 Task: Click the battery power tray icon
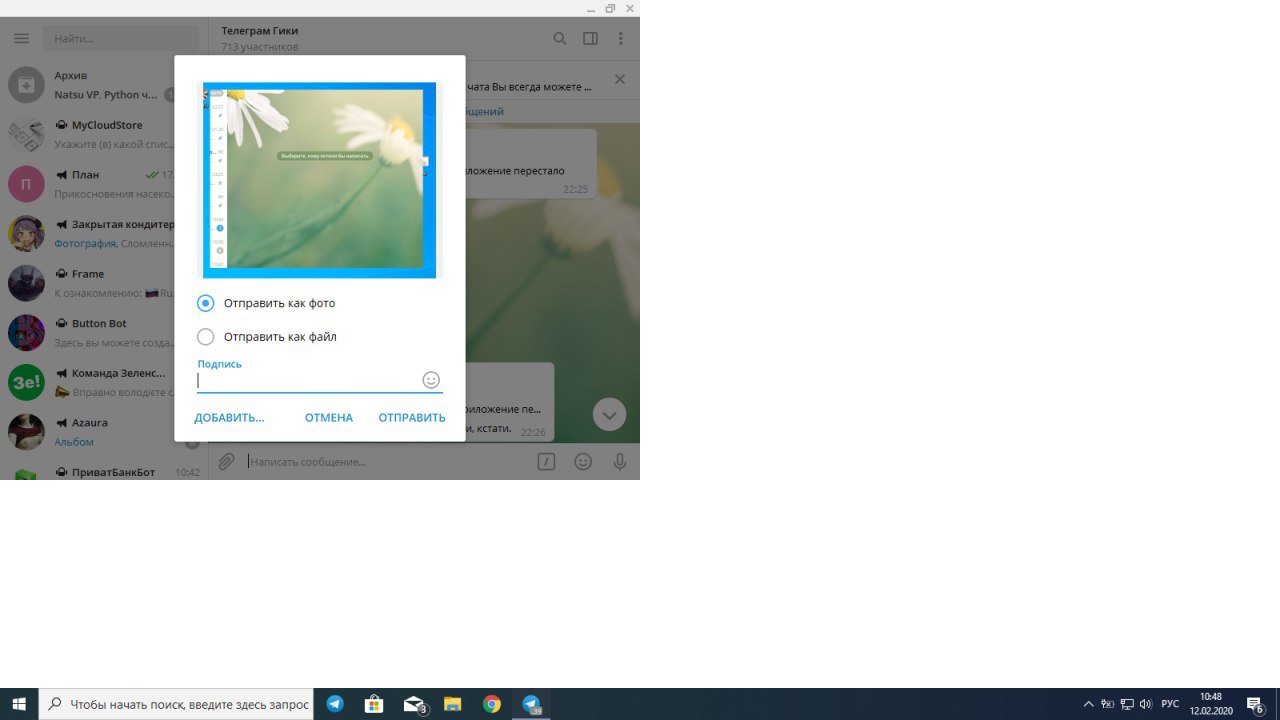[1108, 704]
